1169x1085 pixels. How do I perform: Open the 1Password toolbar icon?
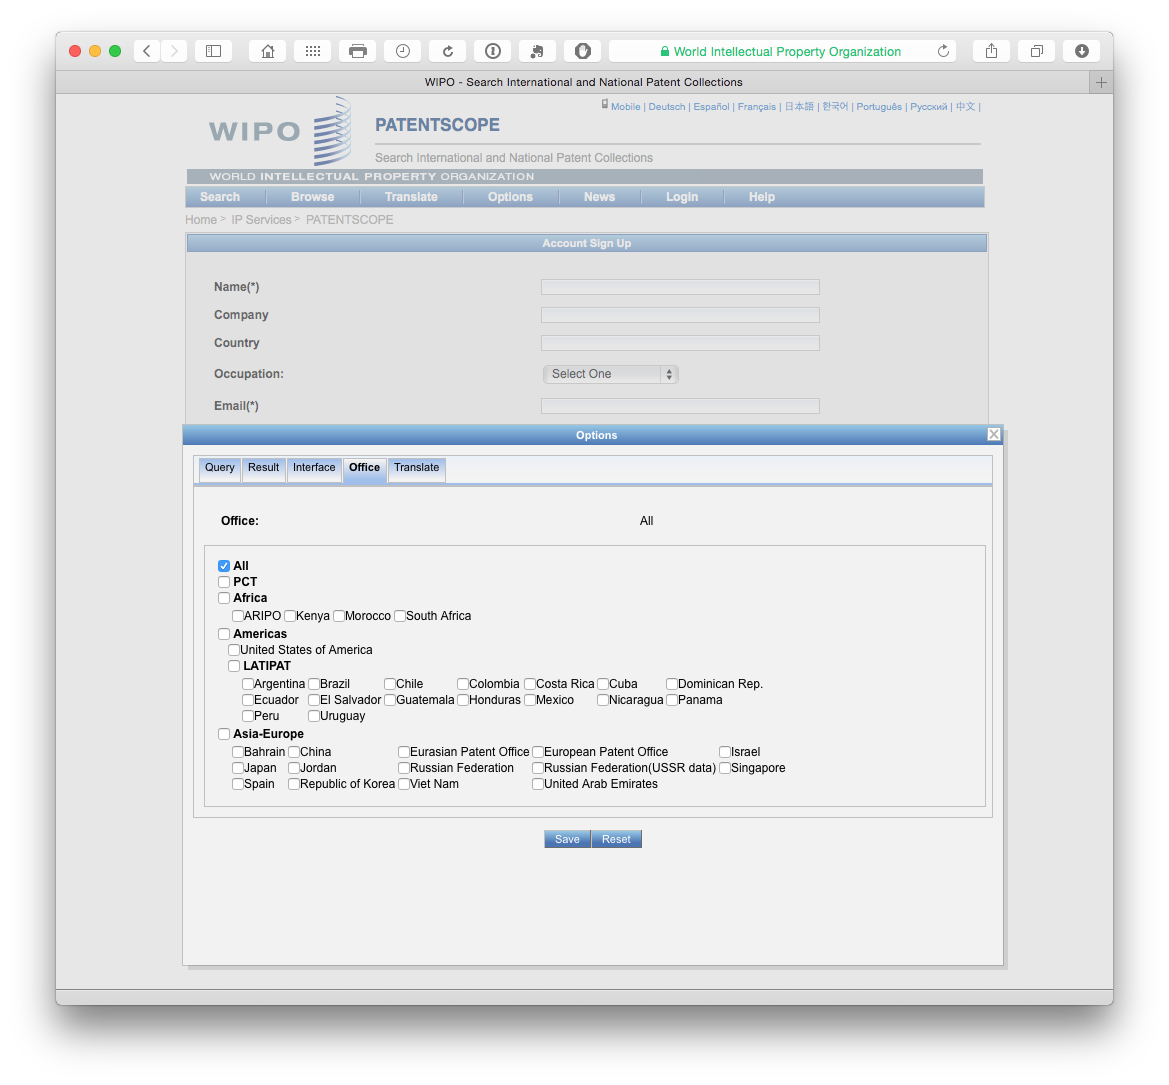(x=493, y=51)
